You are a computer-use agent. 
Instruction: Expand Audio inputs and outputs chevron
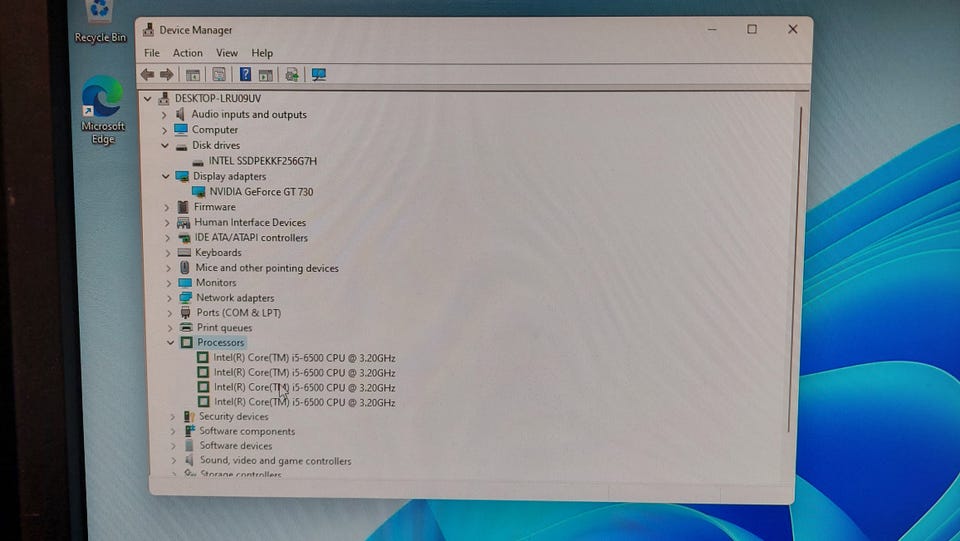coord(163,114)
